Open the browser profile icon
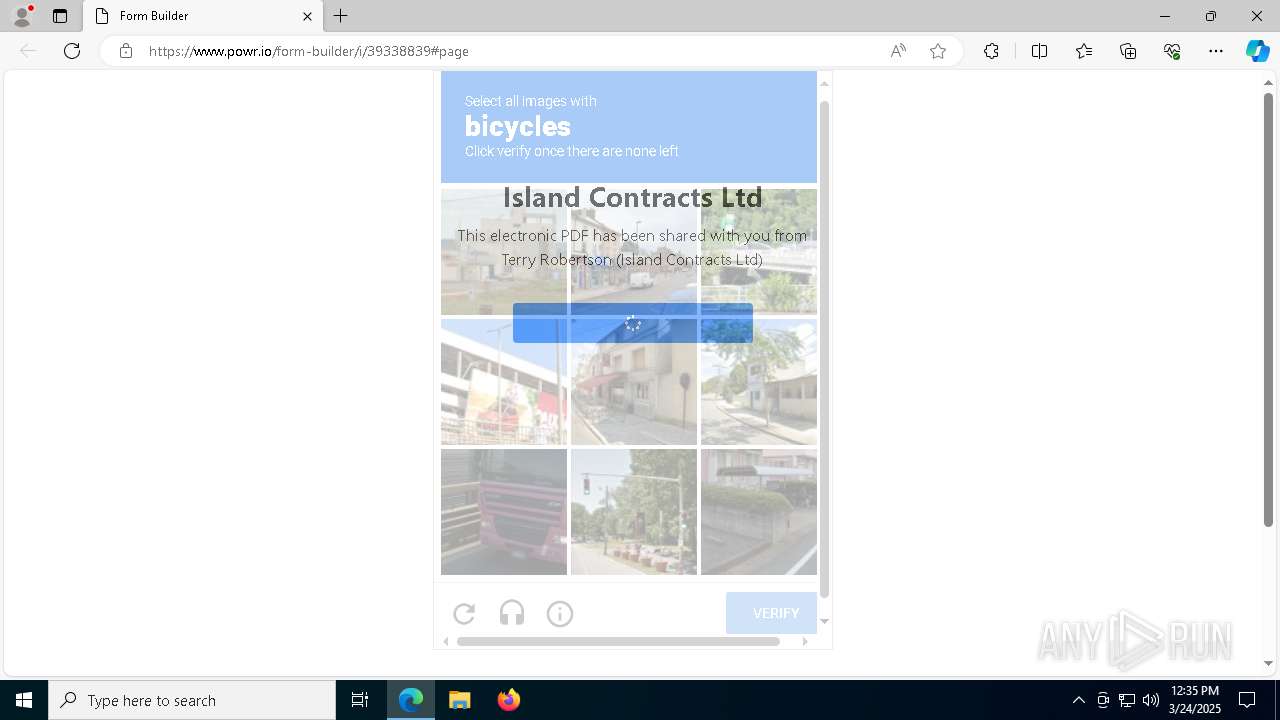 coord(22,16)
